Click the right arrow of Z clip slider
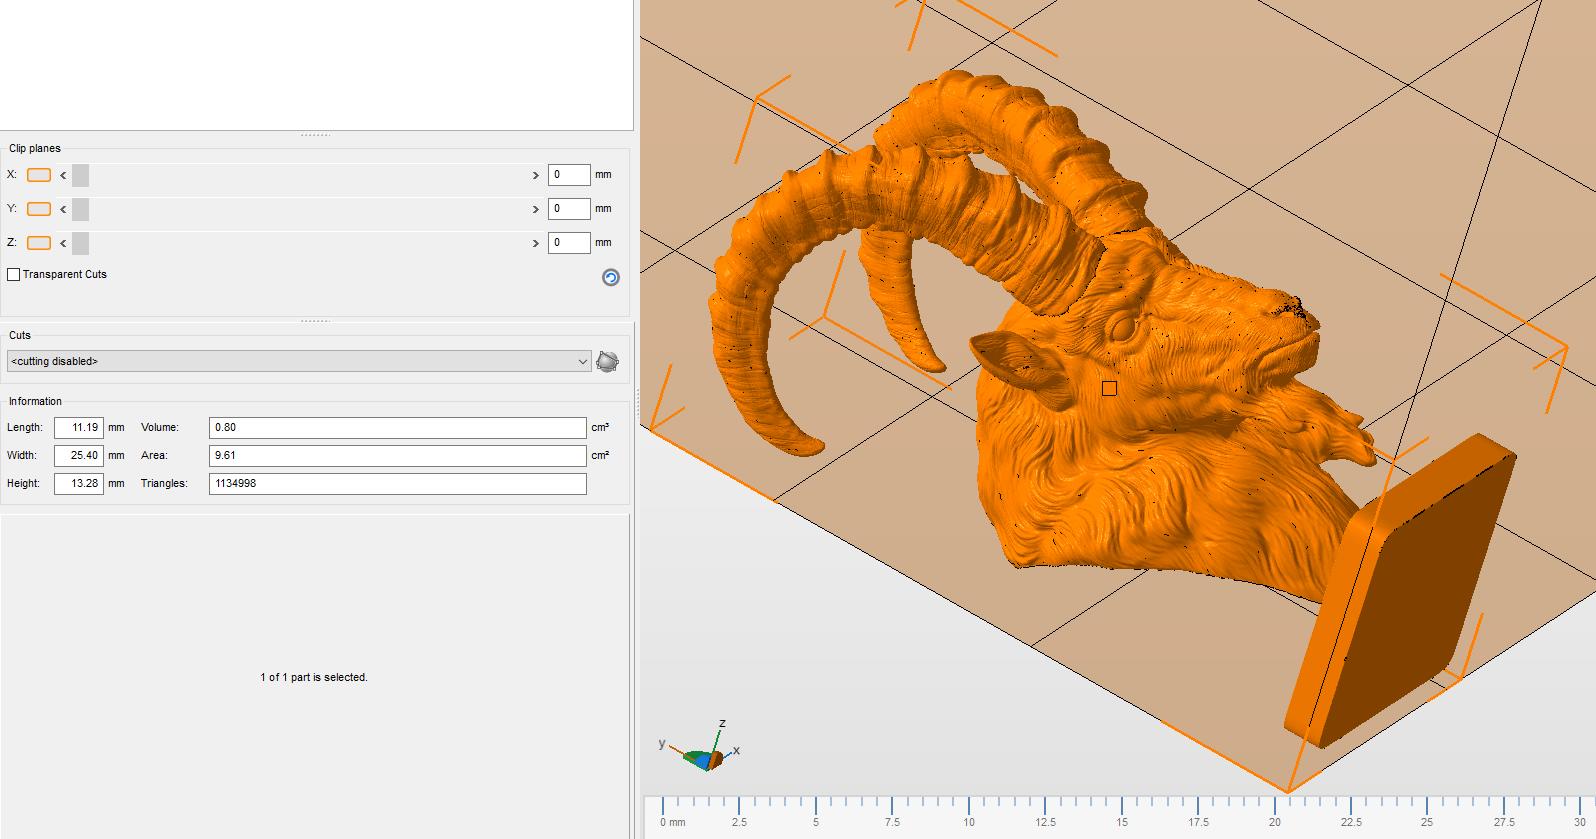This screenshot has height=839, width=1596. click(x=536, y=243)
